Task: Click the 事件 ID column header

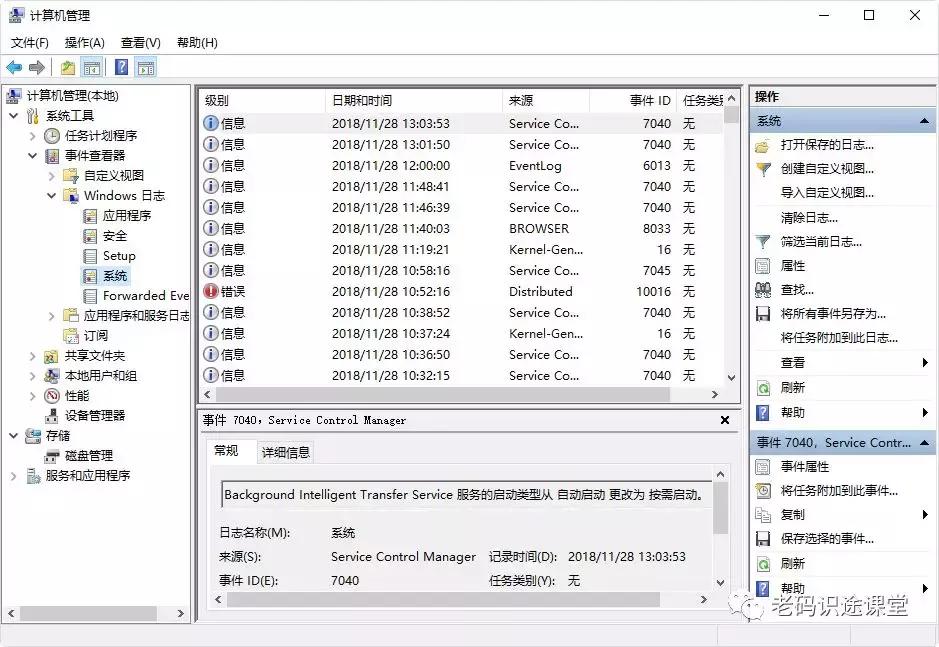Action: coord(646,100)
